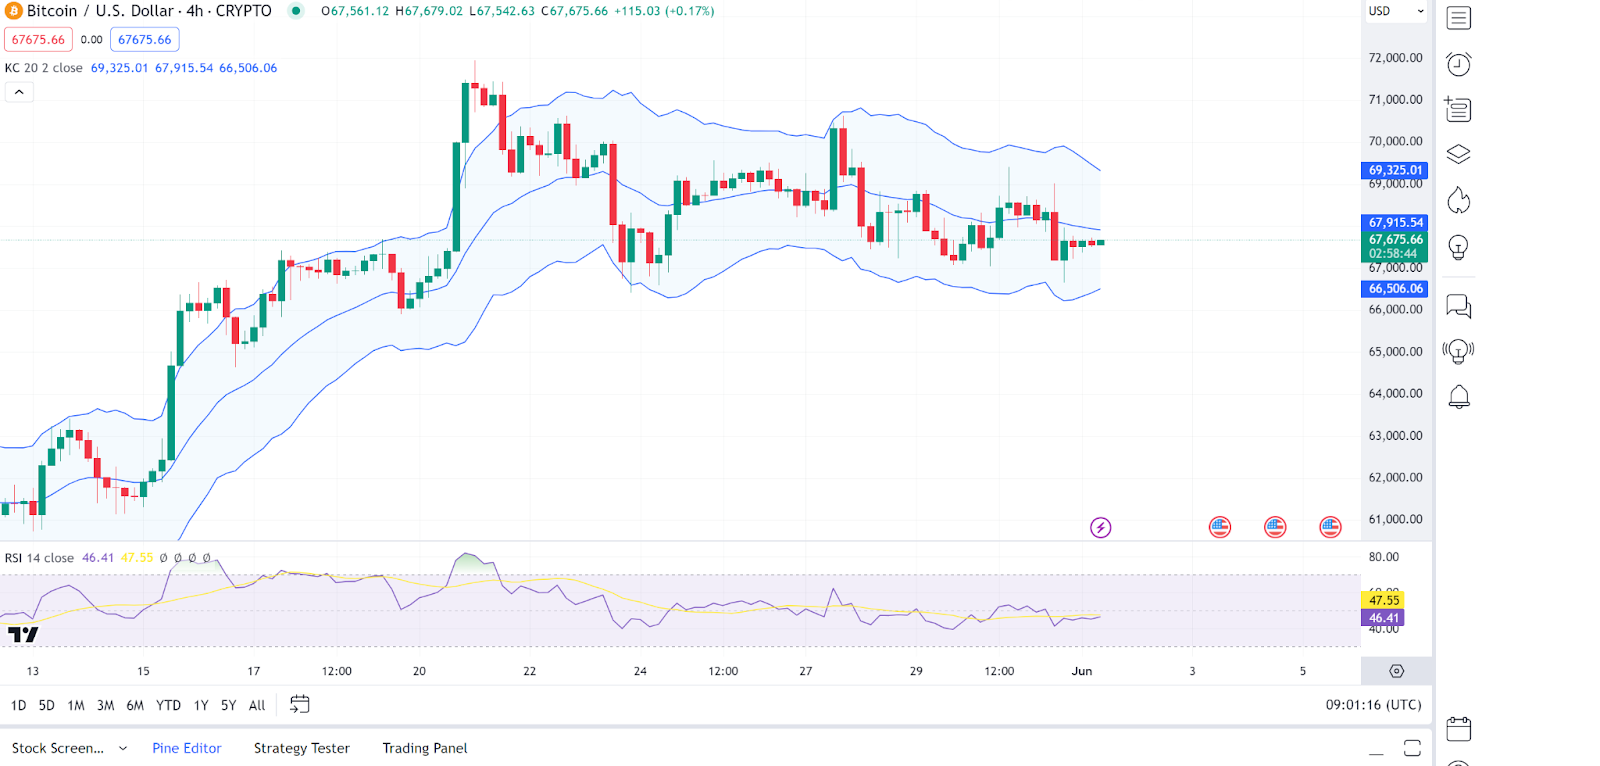Click the spread value 0.00
The image size is (1600, 766).
(92, 40)
